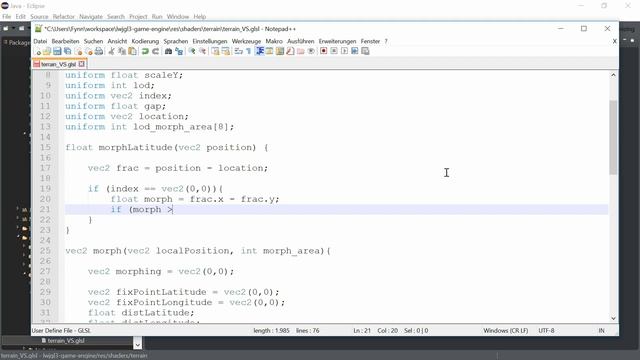Click the Save Recorded Macro icon

tap(365, 51)
